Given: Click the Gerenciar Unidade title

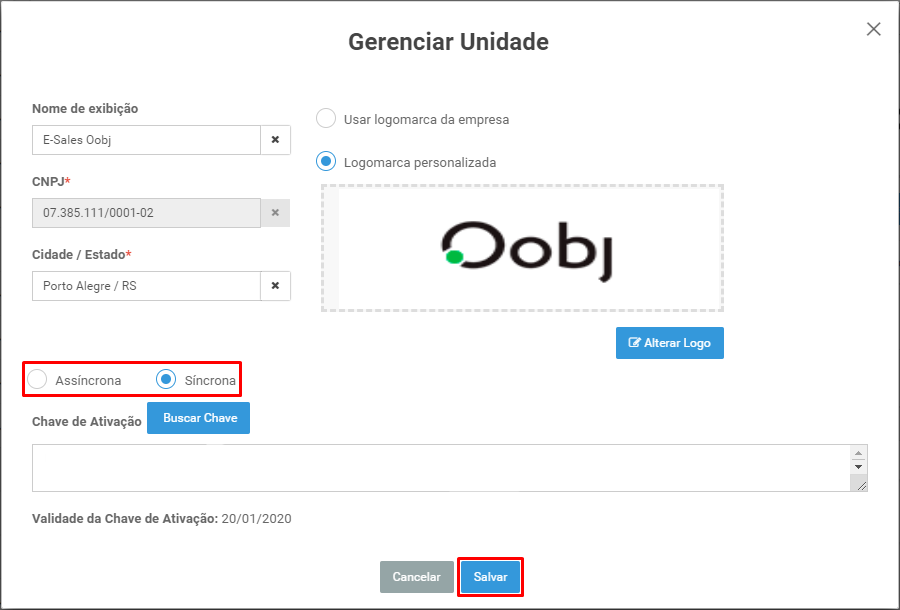Looking at the screenshot, I should [x=448, y=42].
